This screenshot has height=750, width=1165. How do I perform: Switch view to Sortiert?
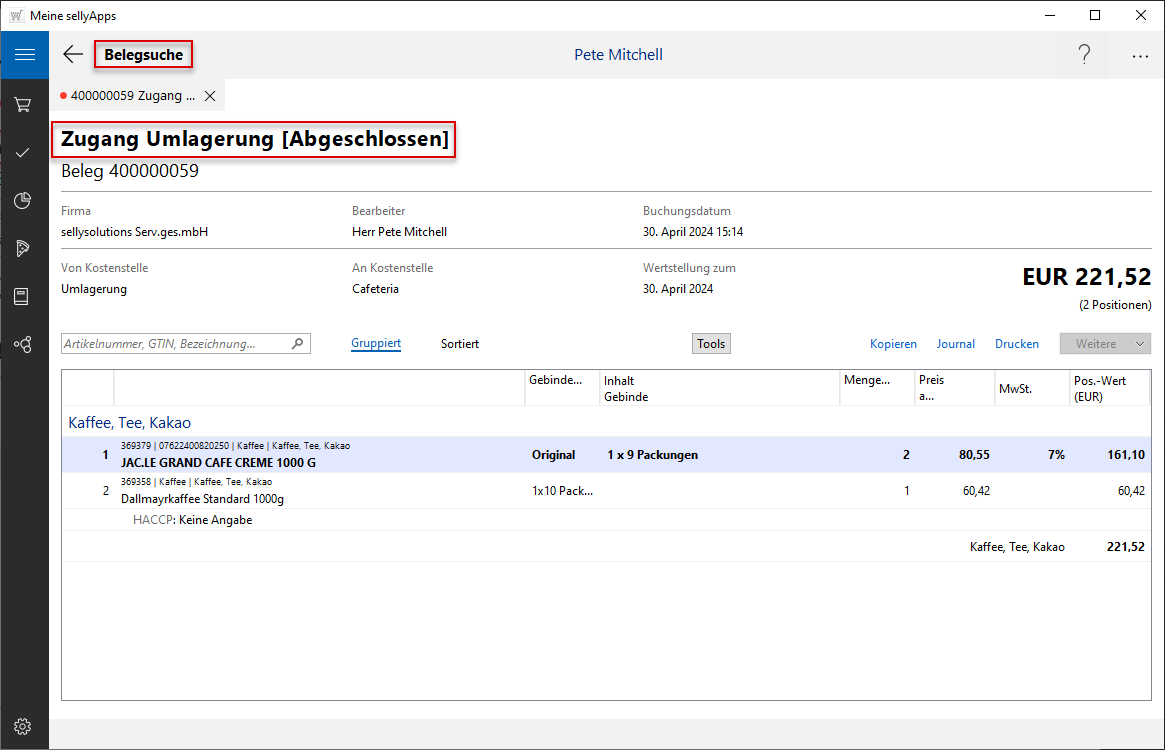(x=460, y=344)
